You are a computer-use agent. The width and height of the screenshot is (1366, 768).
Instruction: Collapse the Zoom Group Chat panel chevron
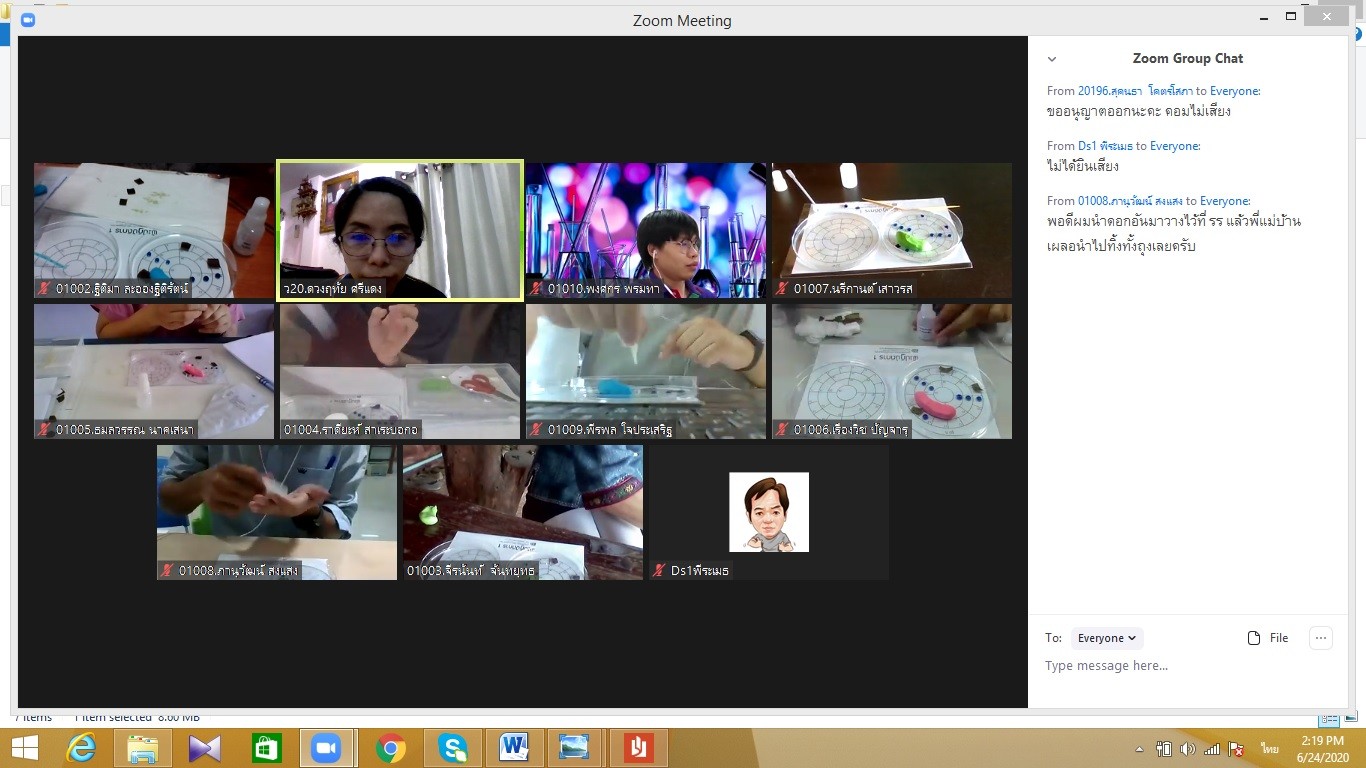pyautogui.click(x=1051, y=59)
